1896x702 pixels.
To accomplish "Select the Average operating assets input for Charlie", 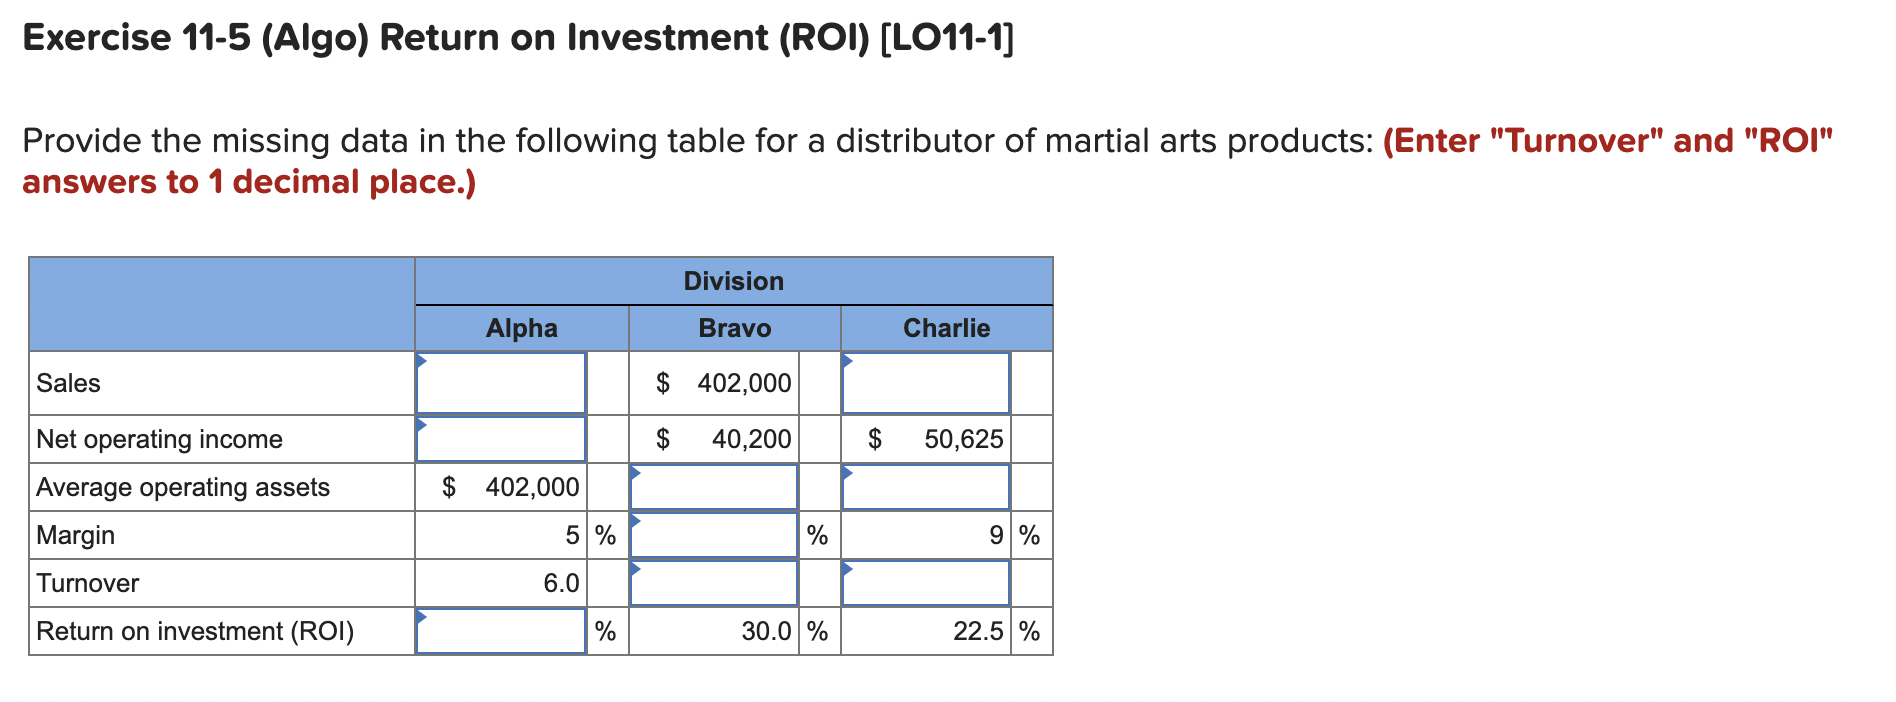I will 925,487.
